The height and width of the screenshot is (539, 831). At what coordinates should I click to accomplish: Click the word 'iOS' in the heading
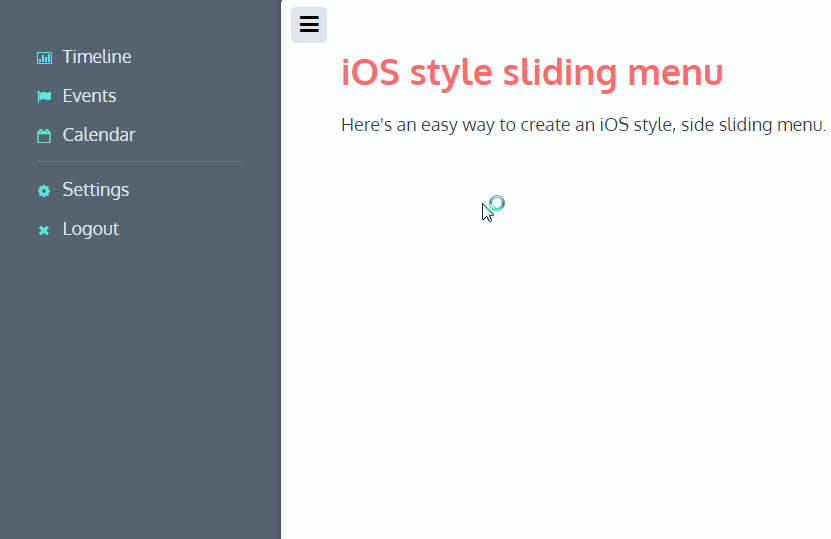pyautogui.click(x=374, y=73)
